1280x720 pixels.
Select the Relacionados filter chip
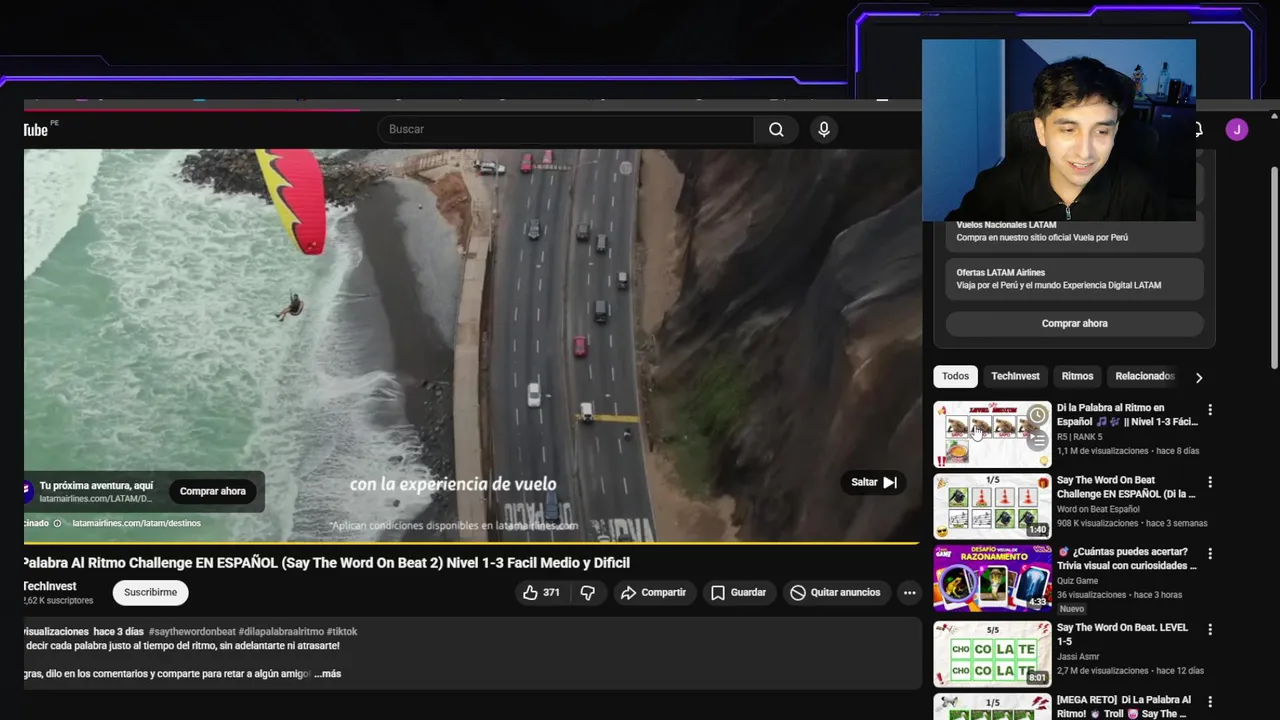pos(1144,376)
